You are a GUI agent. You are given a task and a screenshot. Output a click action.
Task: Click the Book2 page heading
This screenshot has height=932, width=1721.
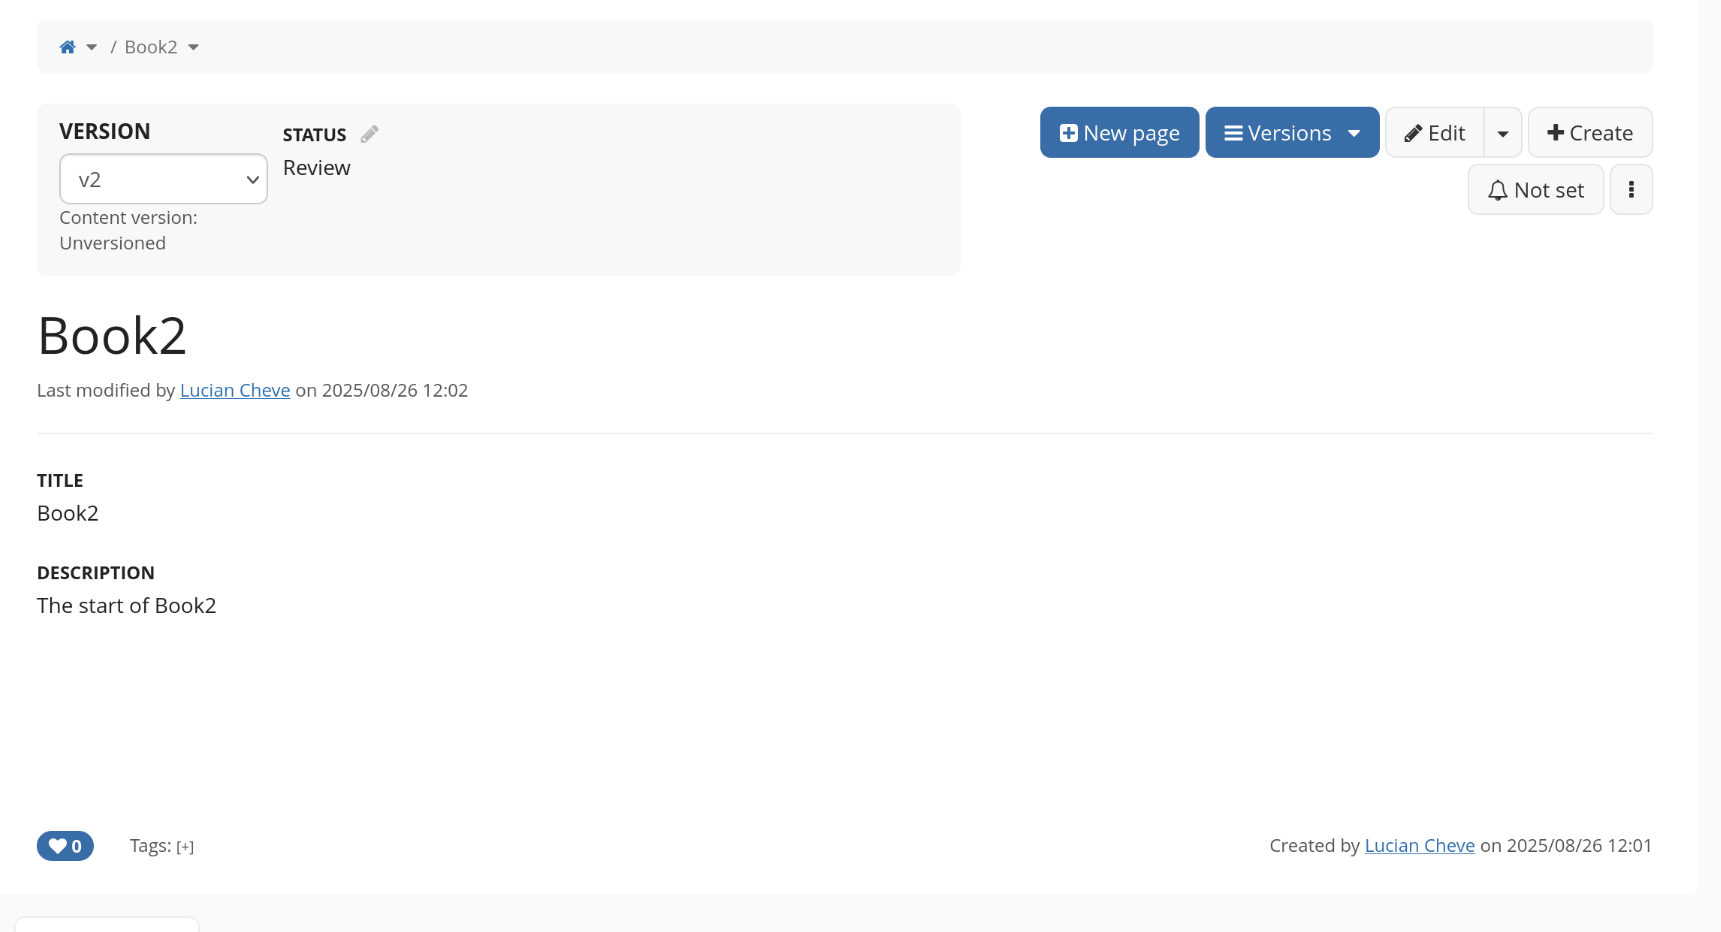(112, 335)
